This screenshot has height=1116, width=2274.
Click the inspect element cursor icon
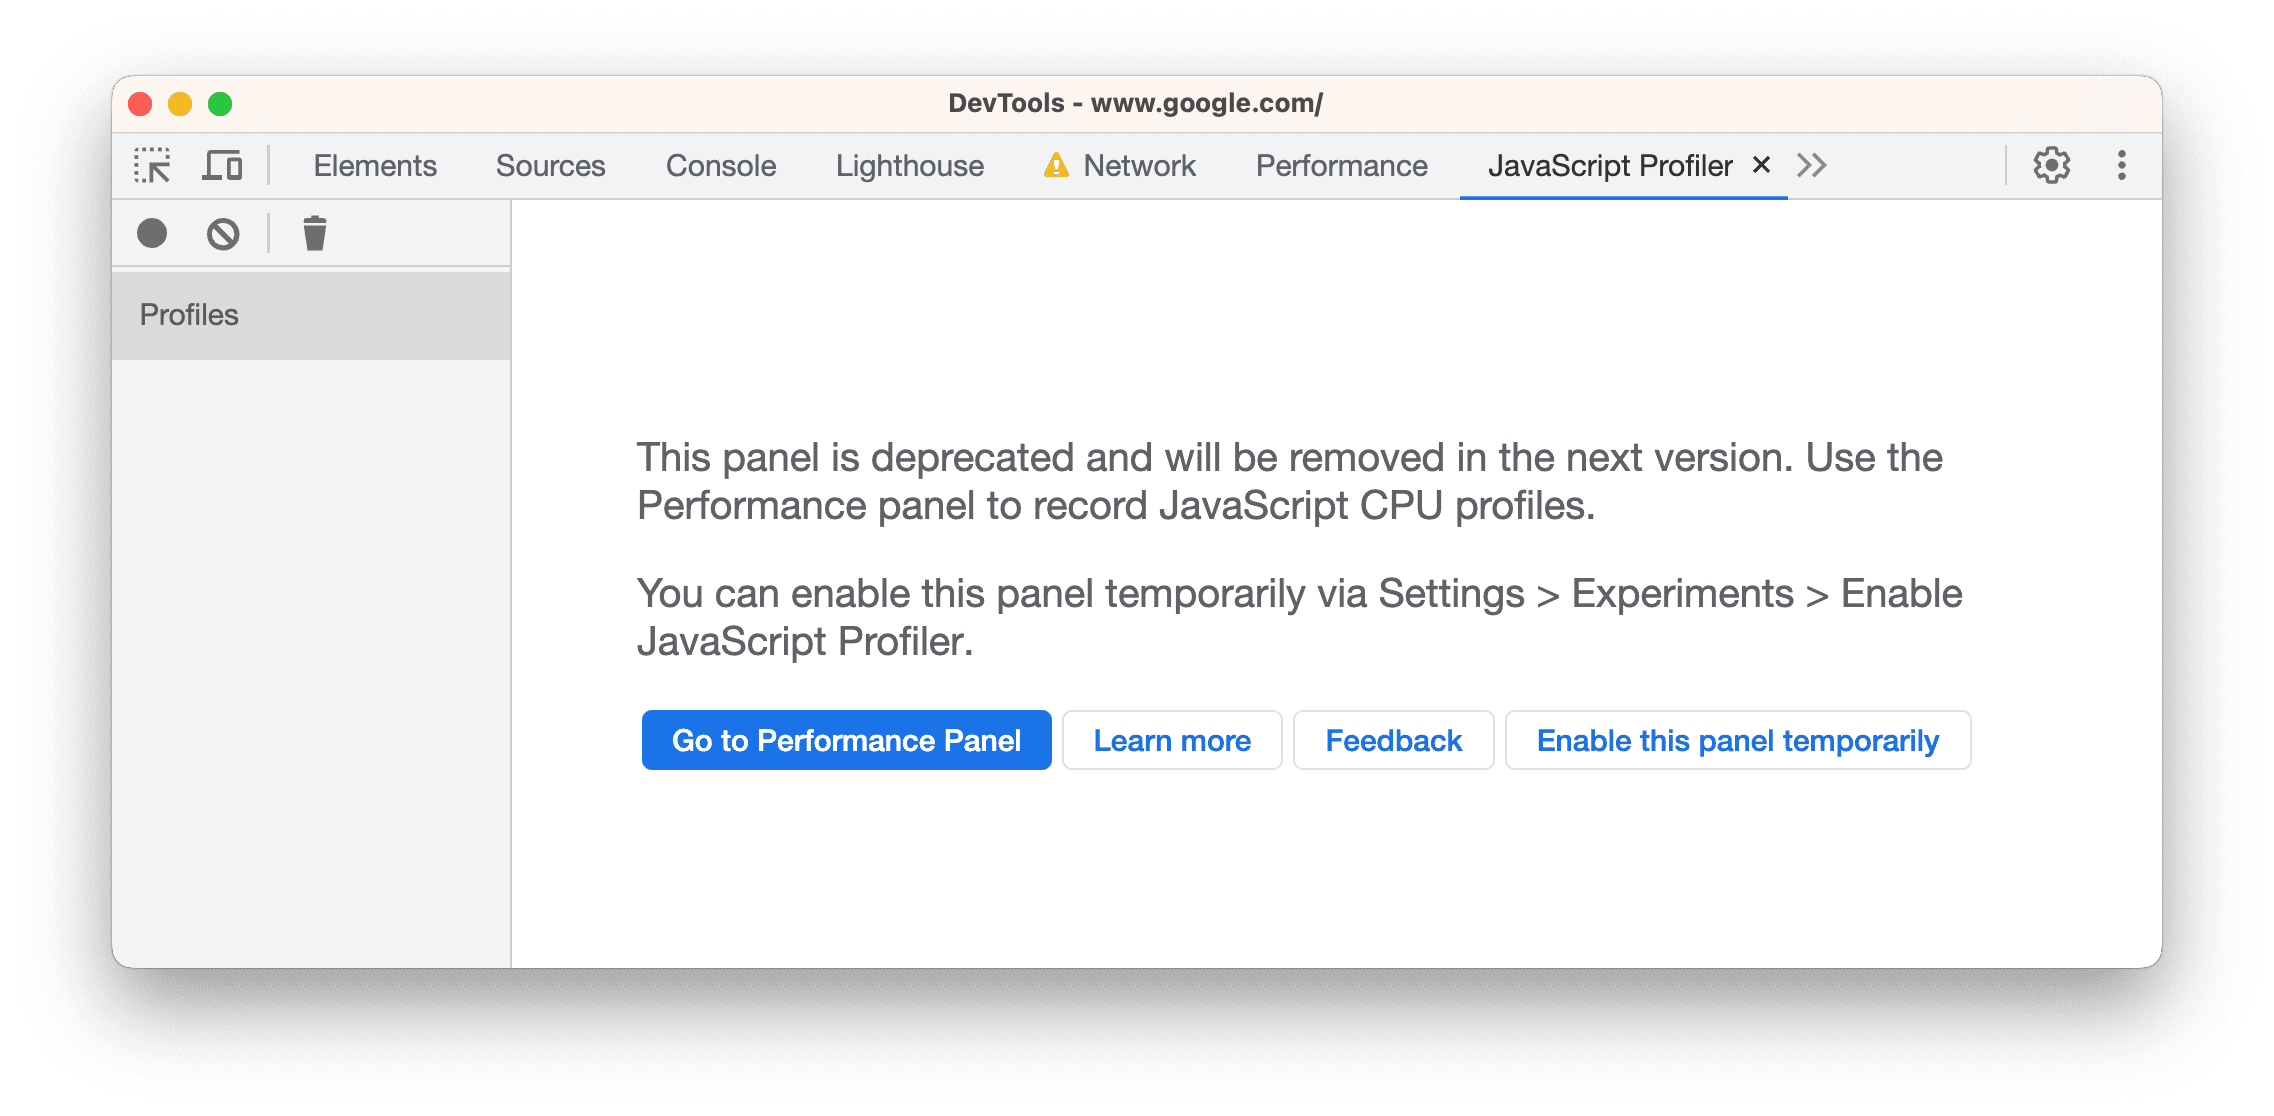coord(151,164)
